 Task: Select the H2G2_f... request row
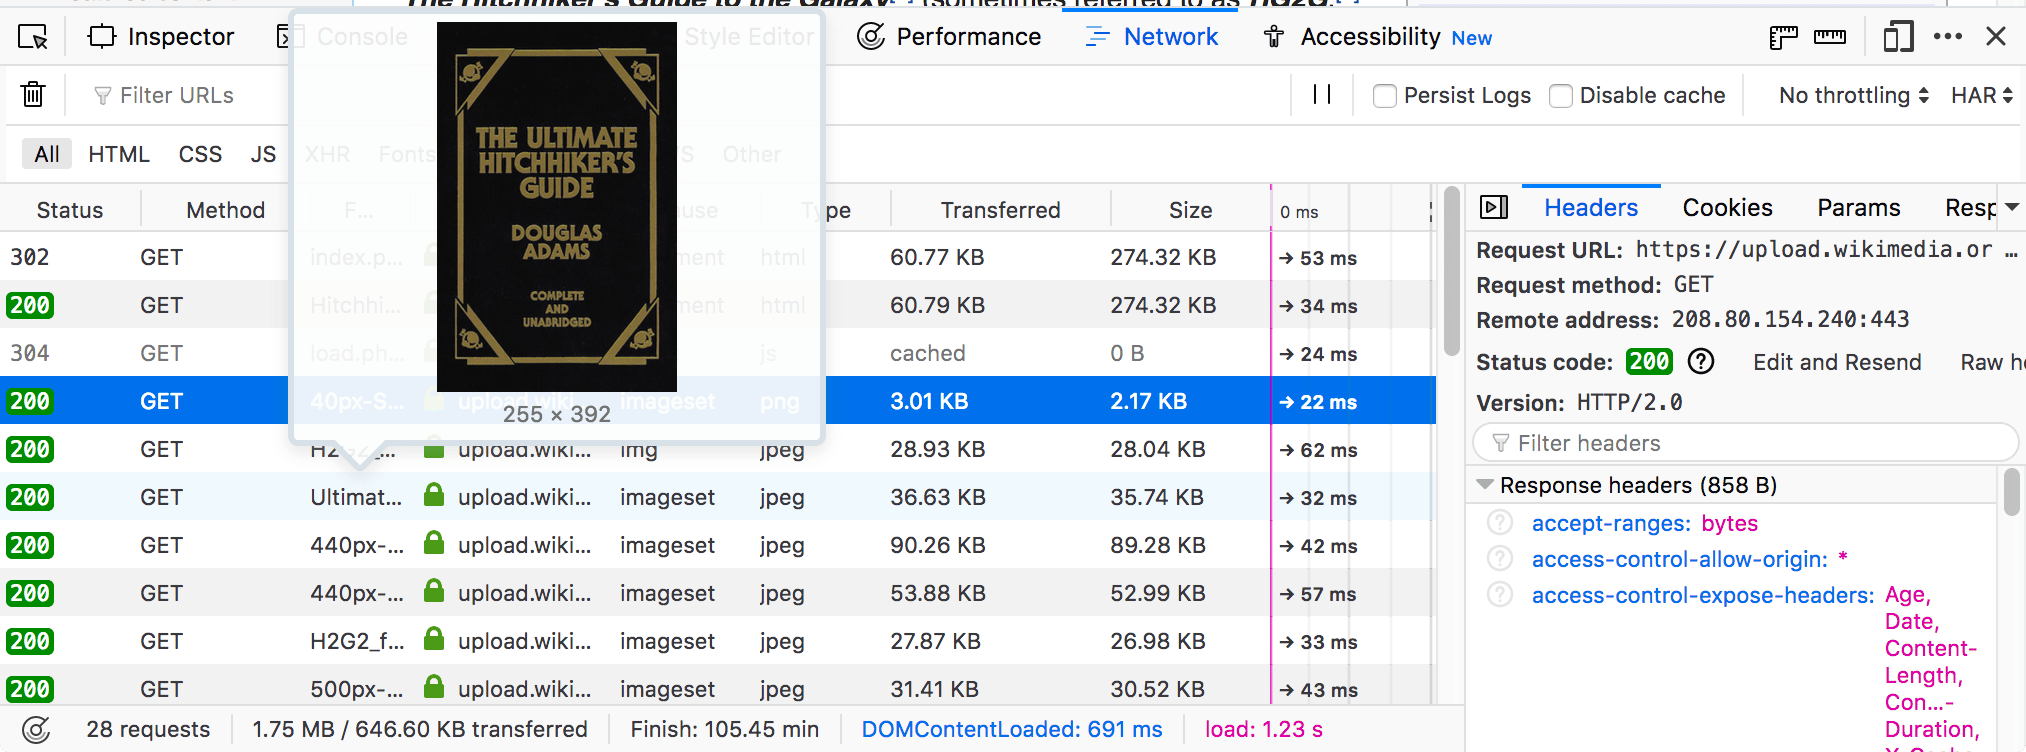pyautogui.click(x=718, y=641)
